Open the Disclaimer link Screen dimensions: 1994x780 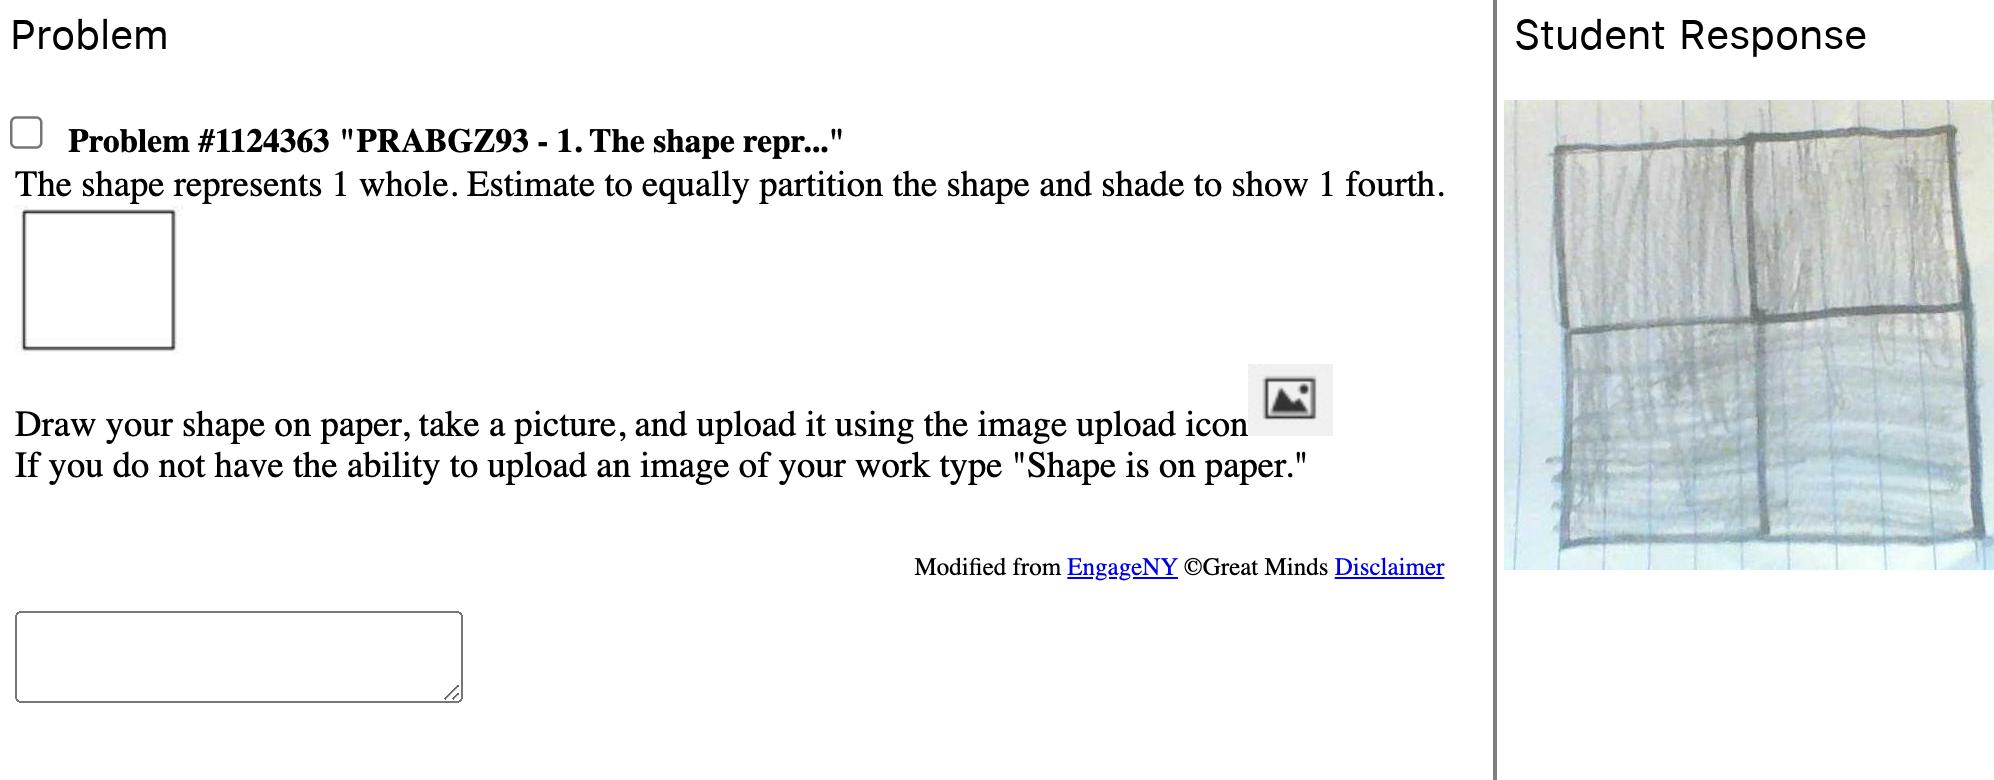(x=1388, y=567)
